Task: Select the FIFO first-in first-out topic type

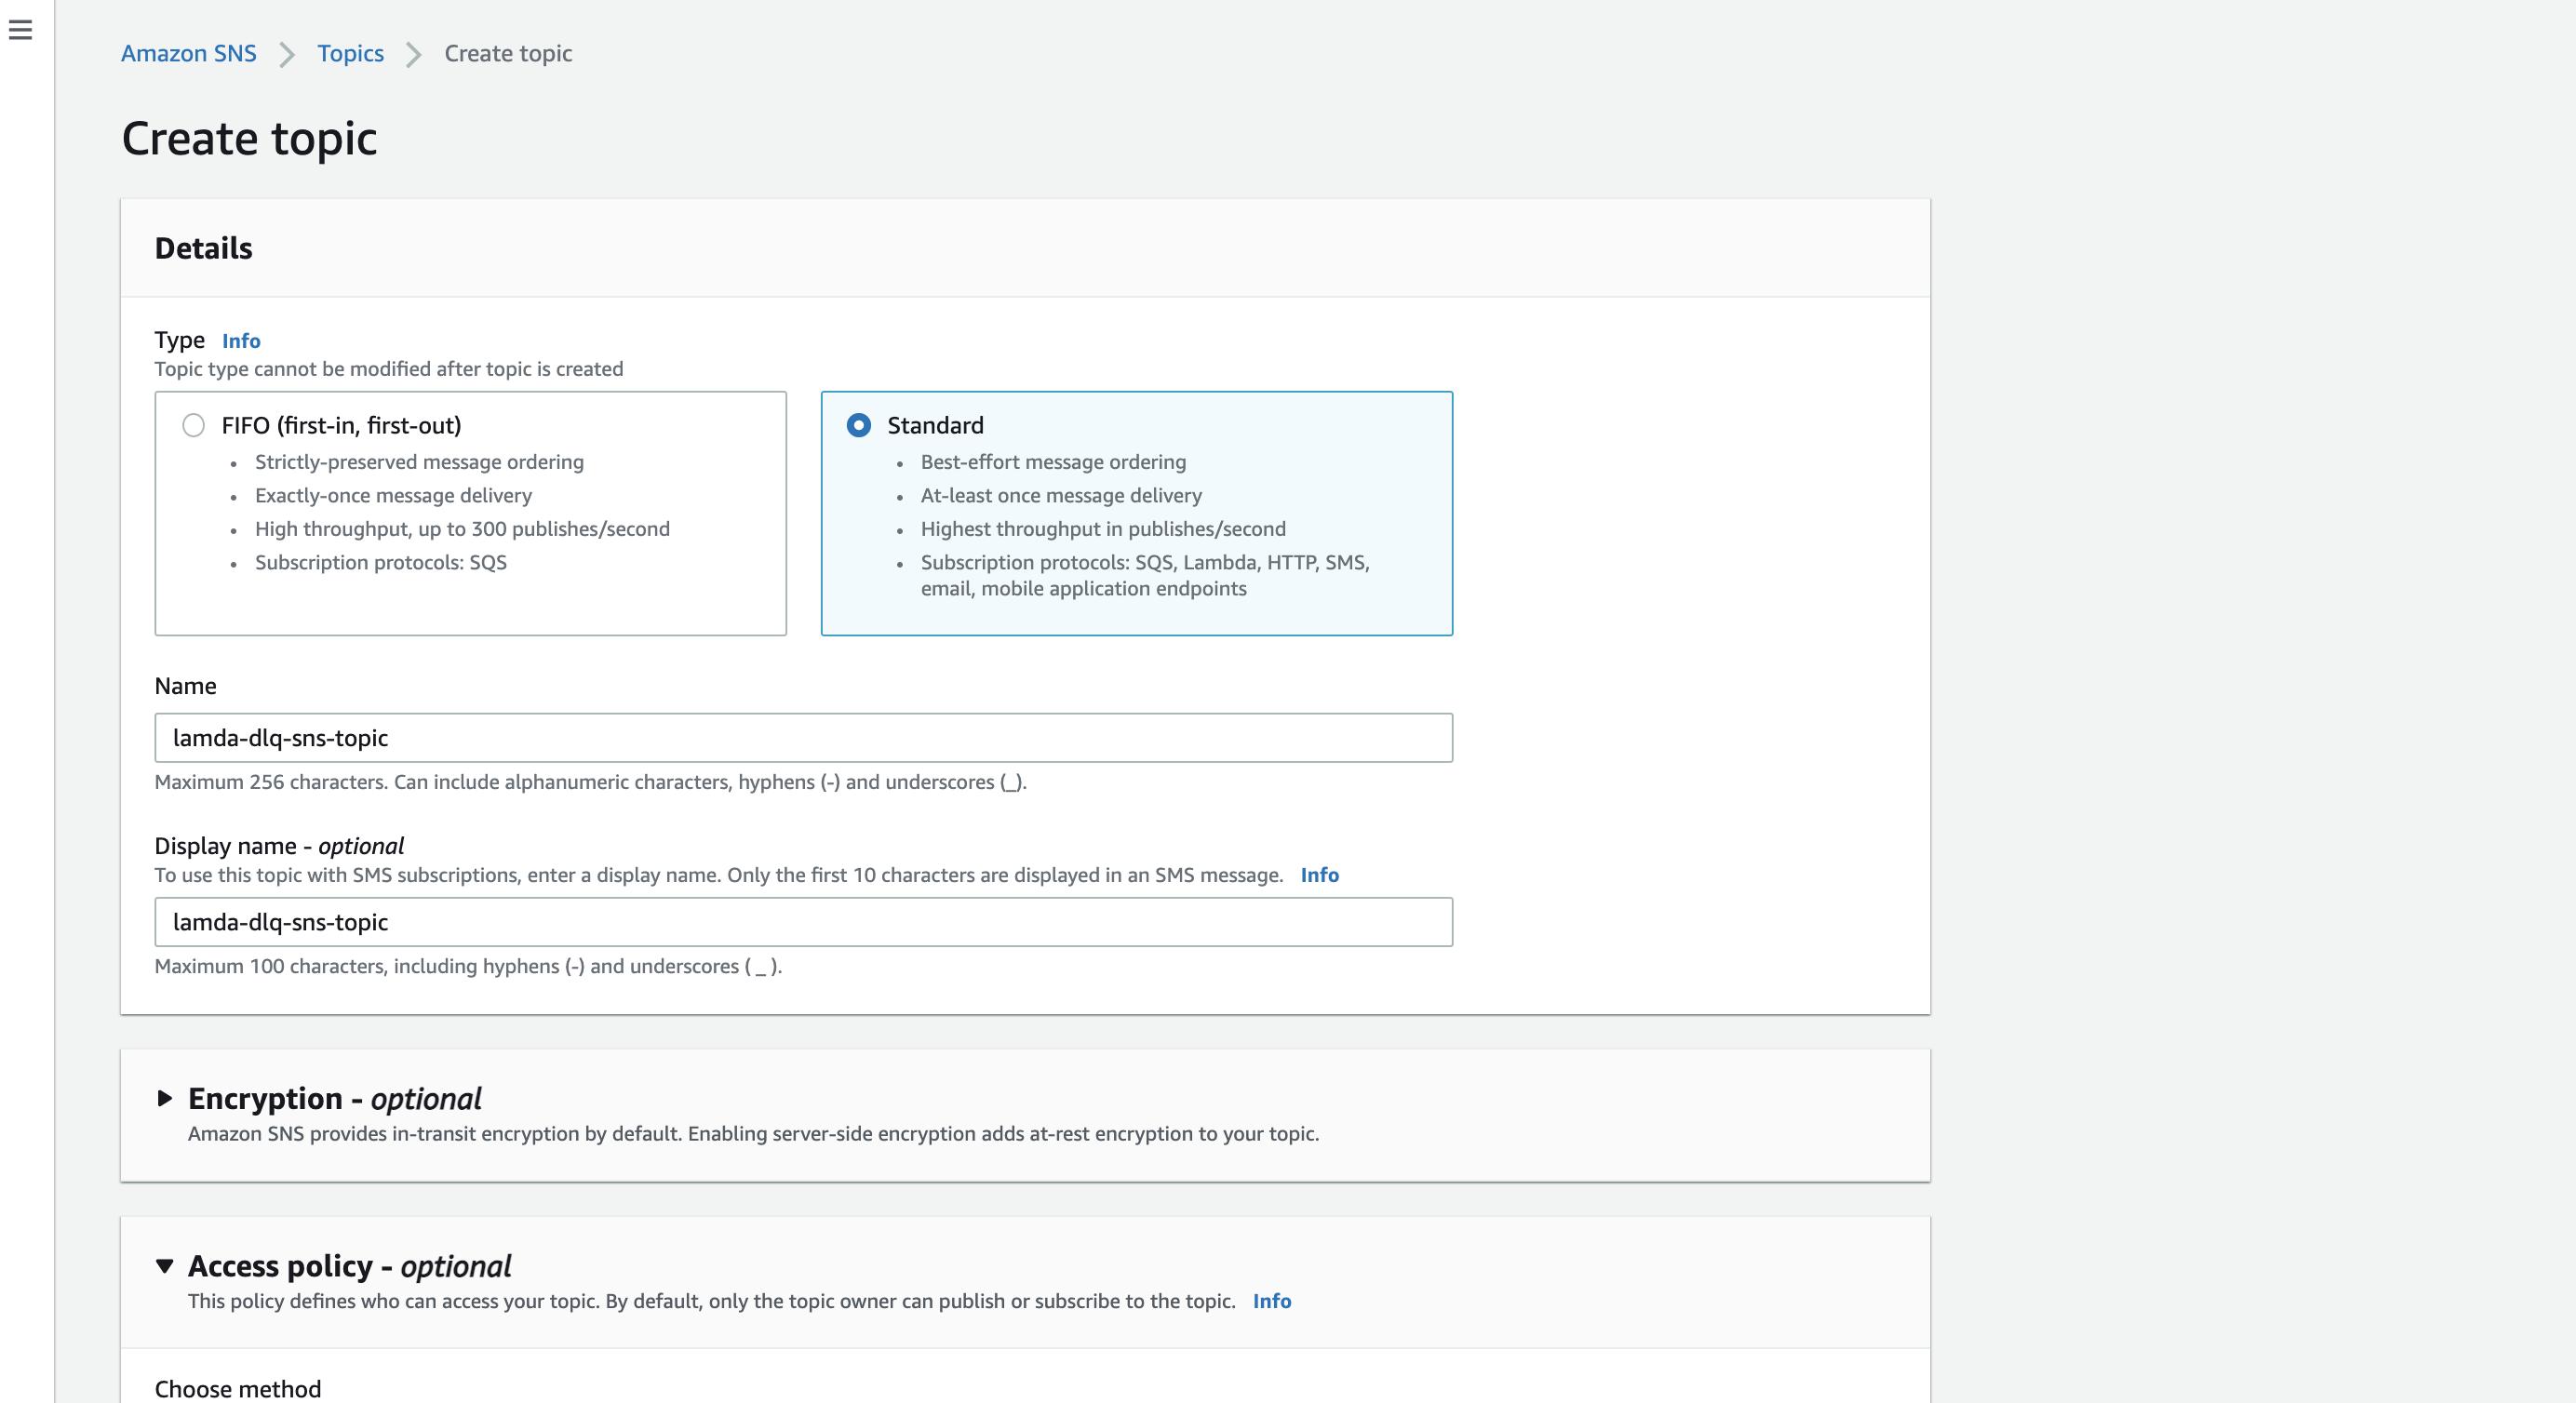Action: tap(193, 425)
